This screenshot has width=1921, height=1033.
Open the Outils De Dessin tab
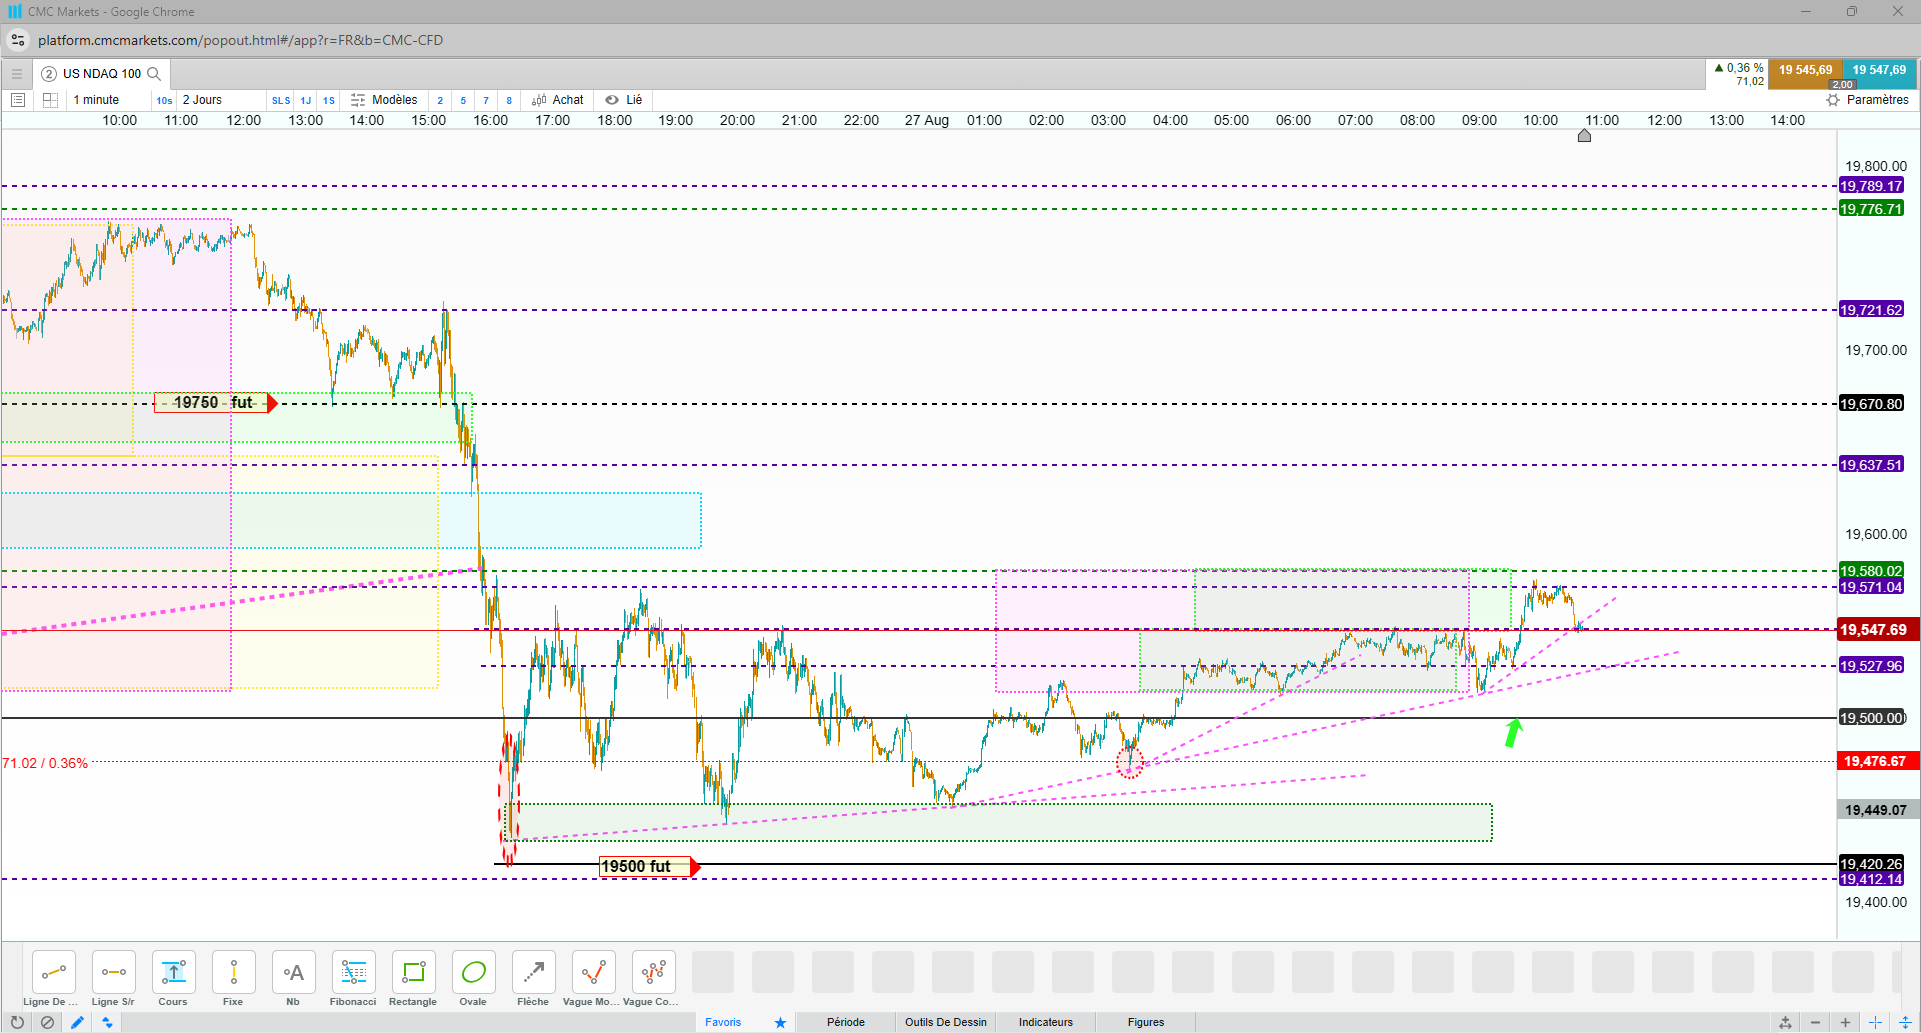coord(946,1022)
